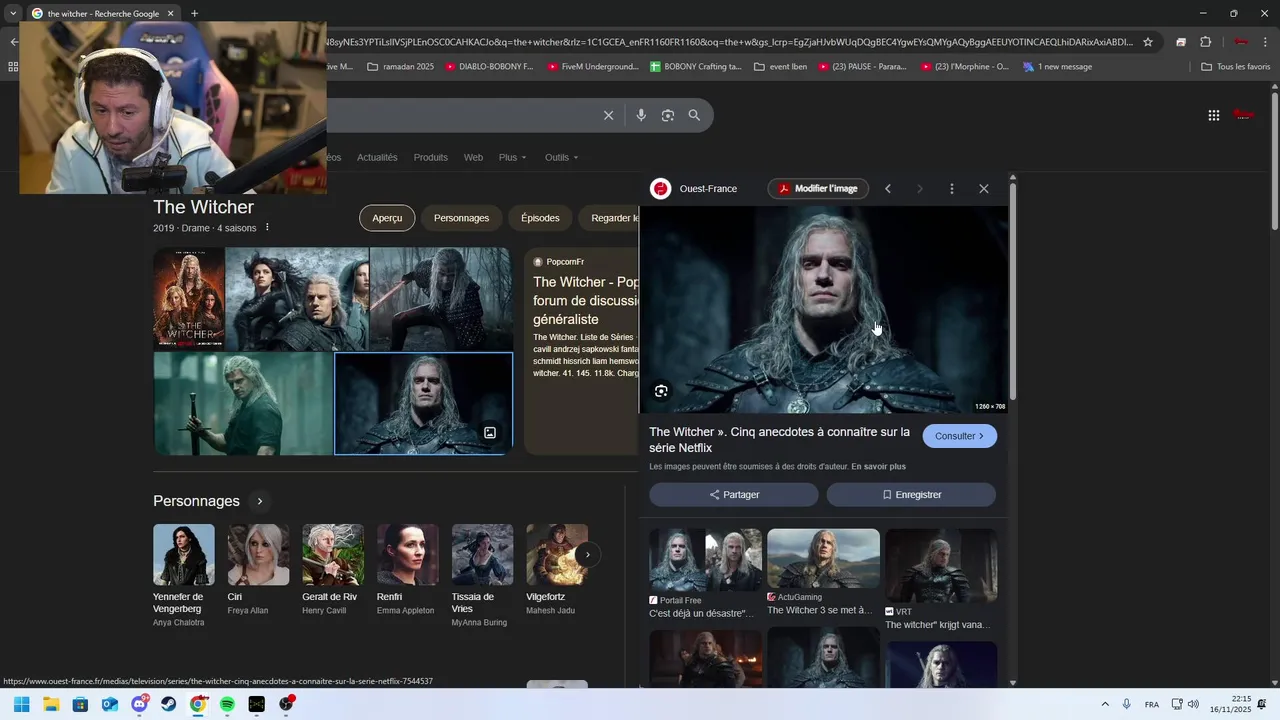1280x720 pixels.
Task: Open the 'event Iben' bookmark folder
Action: (780, 67)
